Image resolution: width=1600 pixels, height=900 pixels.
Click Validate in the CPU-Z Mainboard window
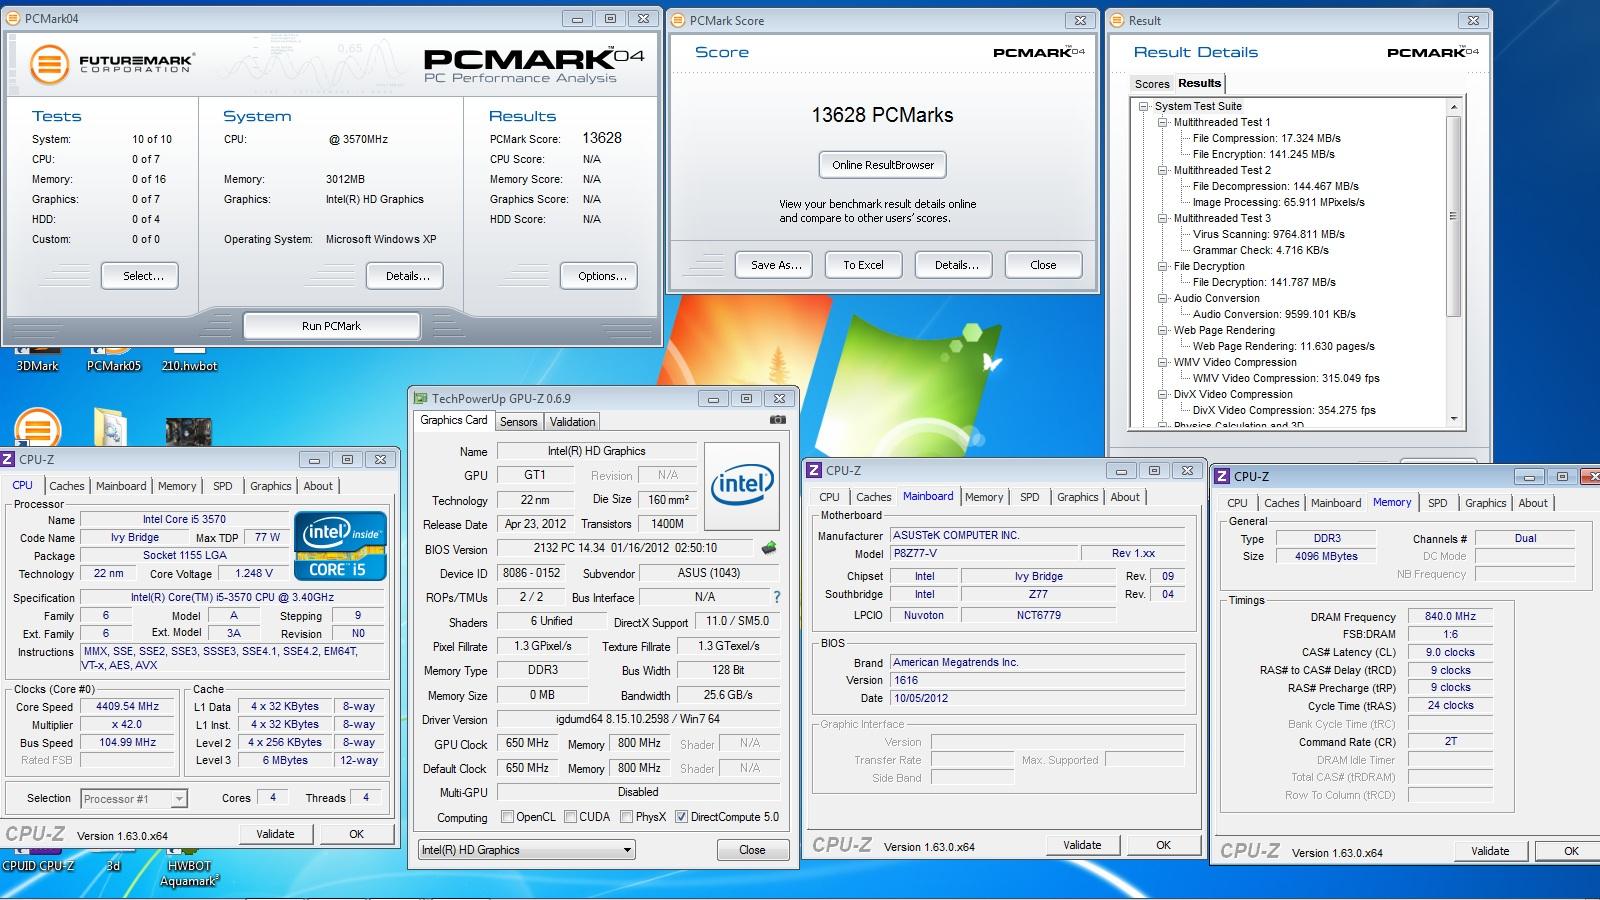pyautogui.click(x=1082, y=845)
